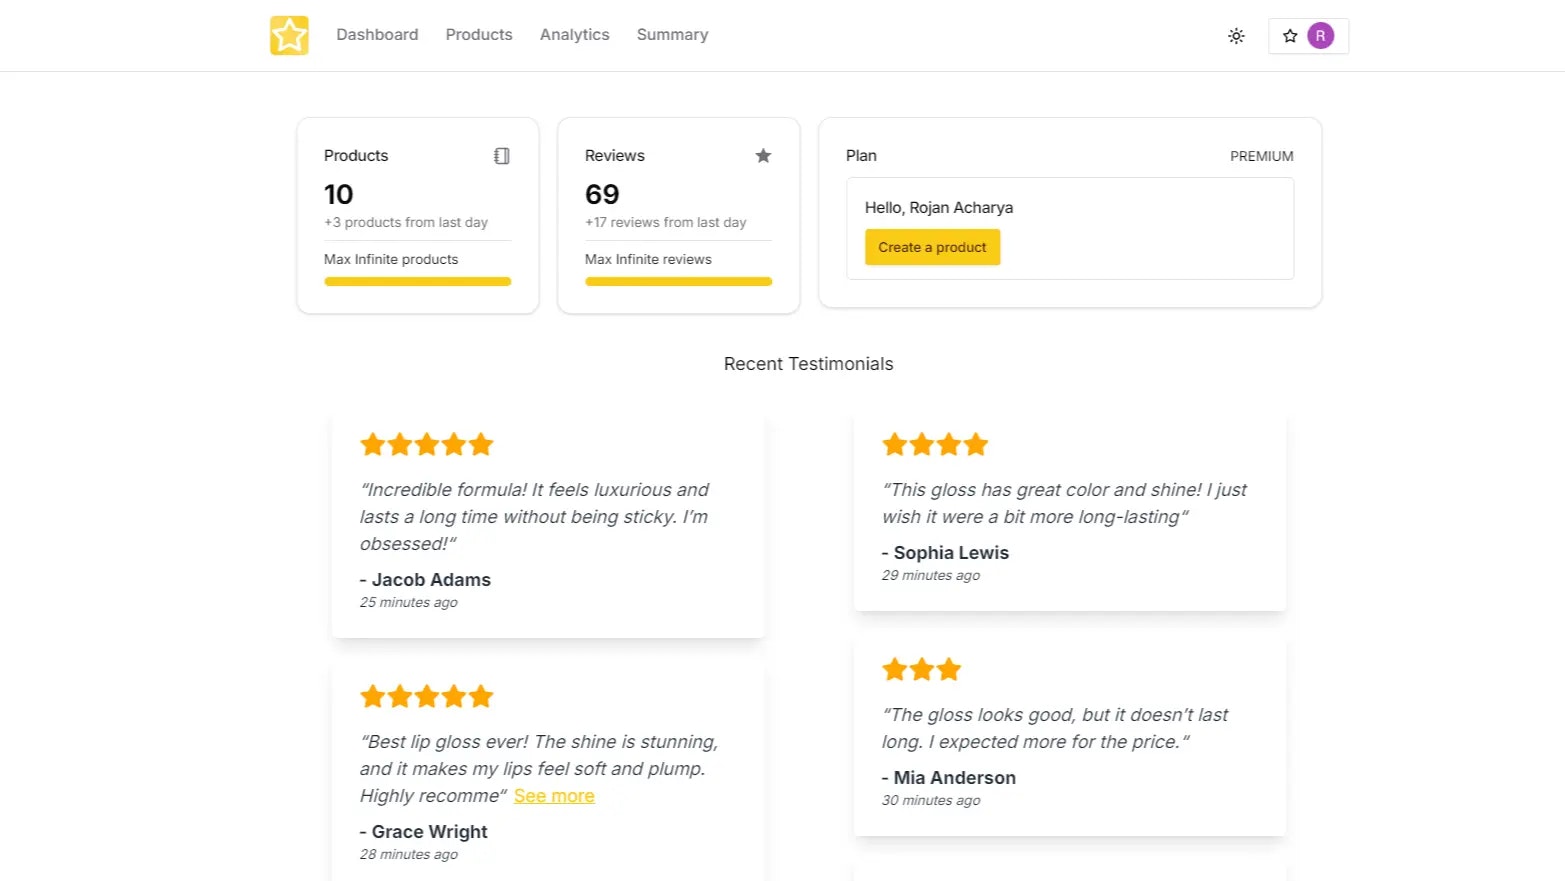The image size is (1565, 881).
Task: Open the purple R user avatar menu
Action: click(x=1320, y=36)
